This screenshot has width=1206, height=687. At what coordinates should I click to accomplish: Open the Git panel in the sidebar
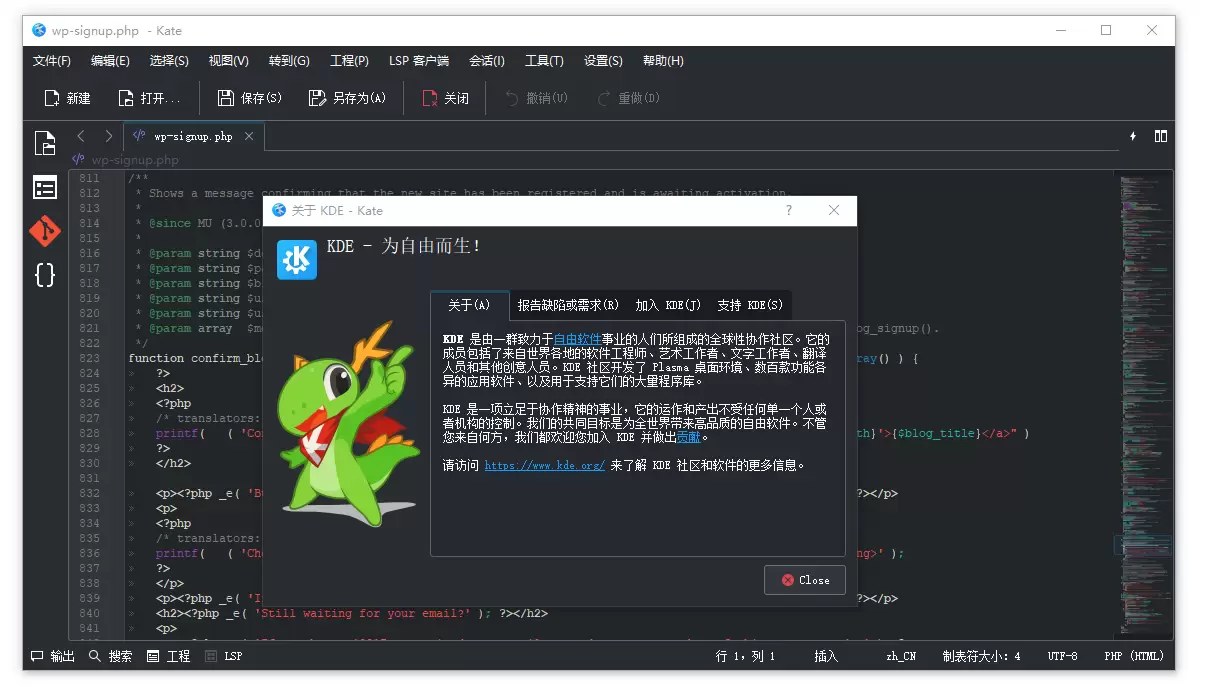click(45, 231)
